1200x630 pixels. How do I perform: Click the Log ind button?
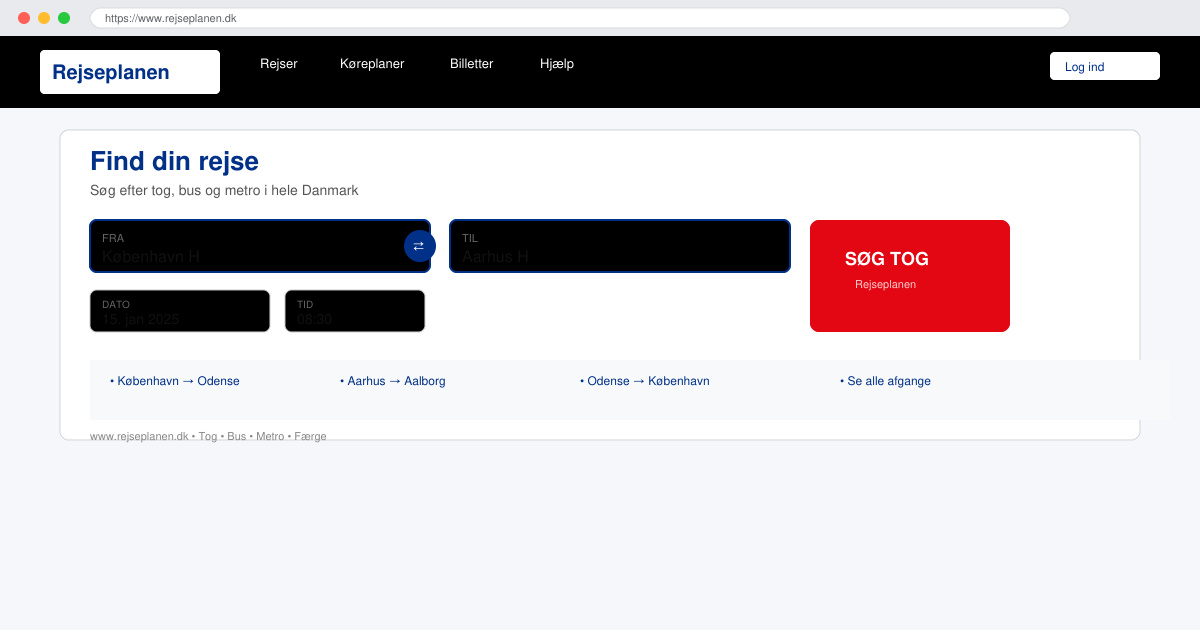click(1105, 66)
